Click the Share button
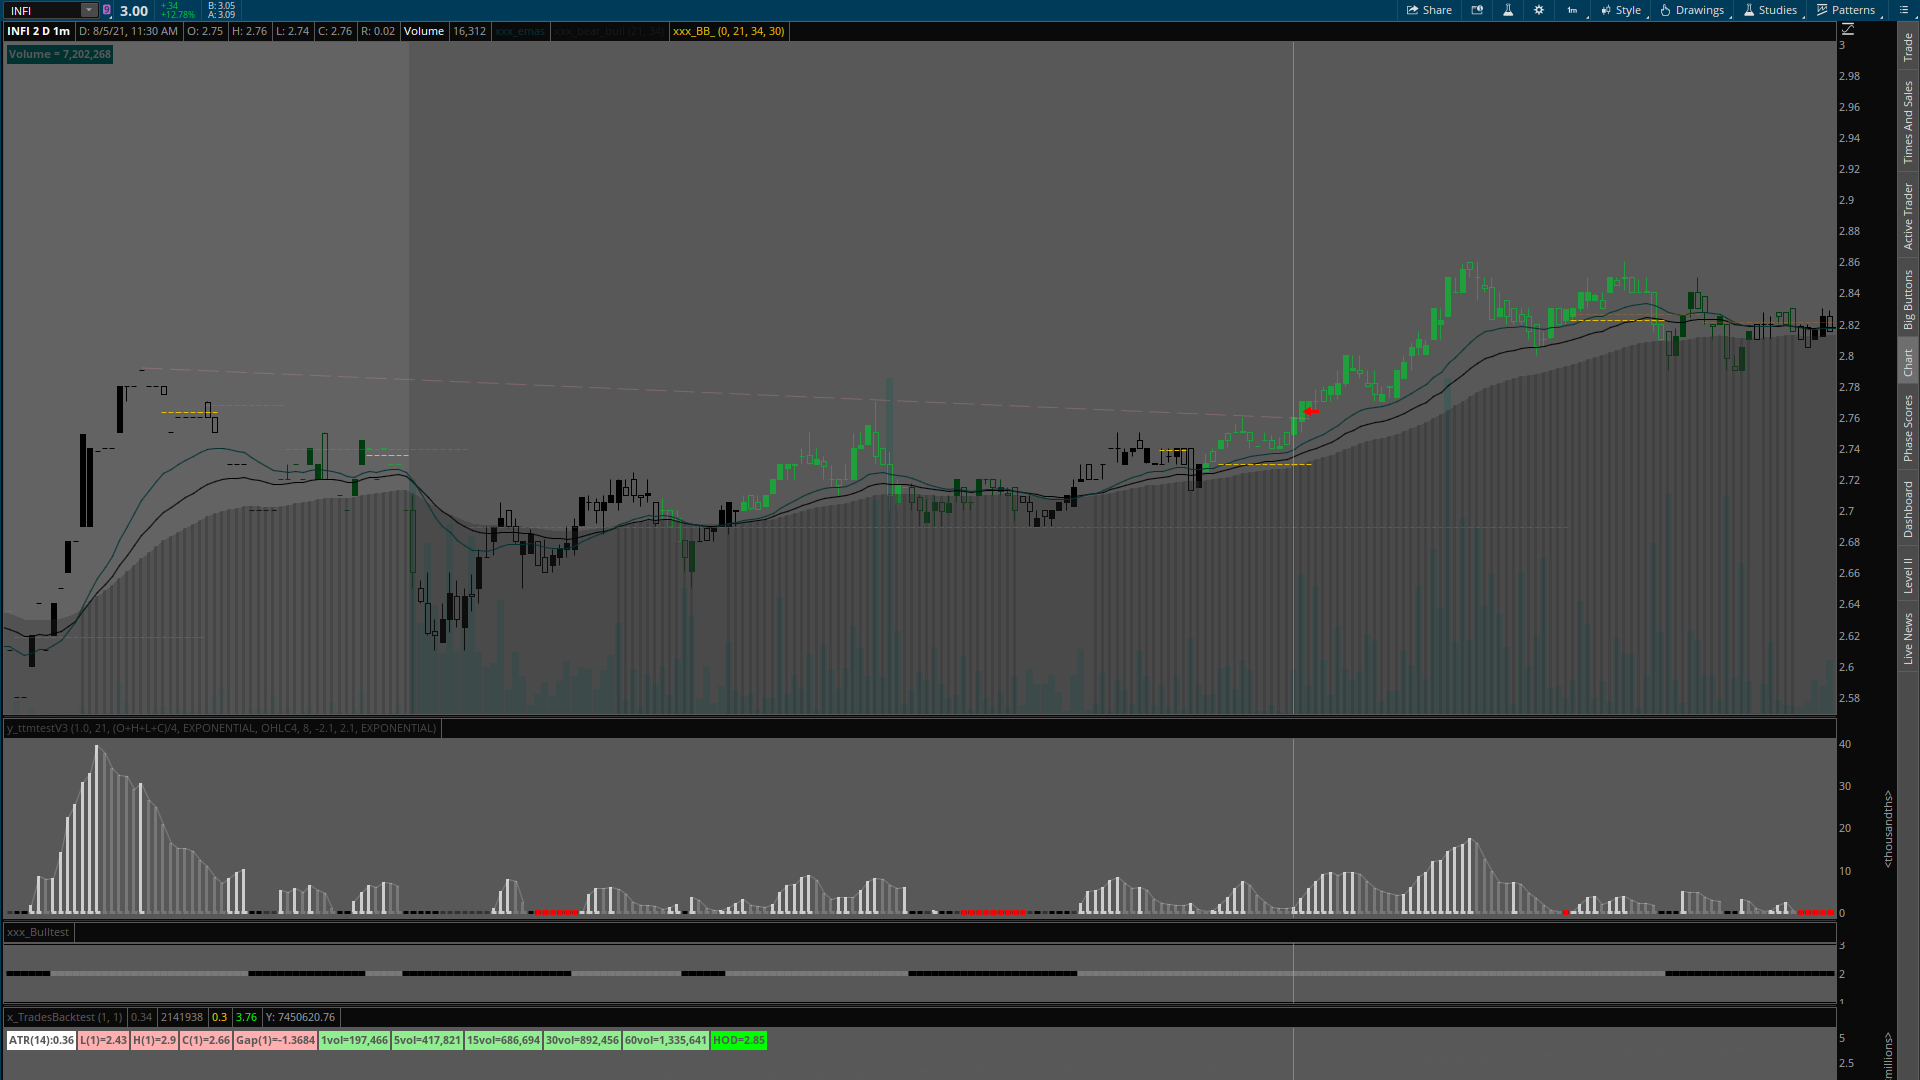The width and height of the screenshot is (1920, 1080). 1429,10
